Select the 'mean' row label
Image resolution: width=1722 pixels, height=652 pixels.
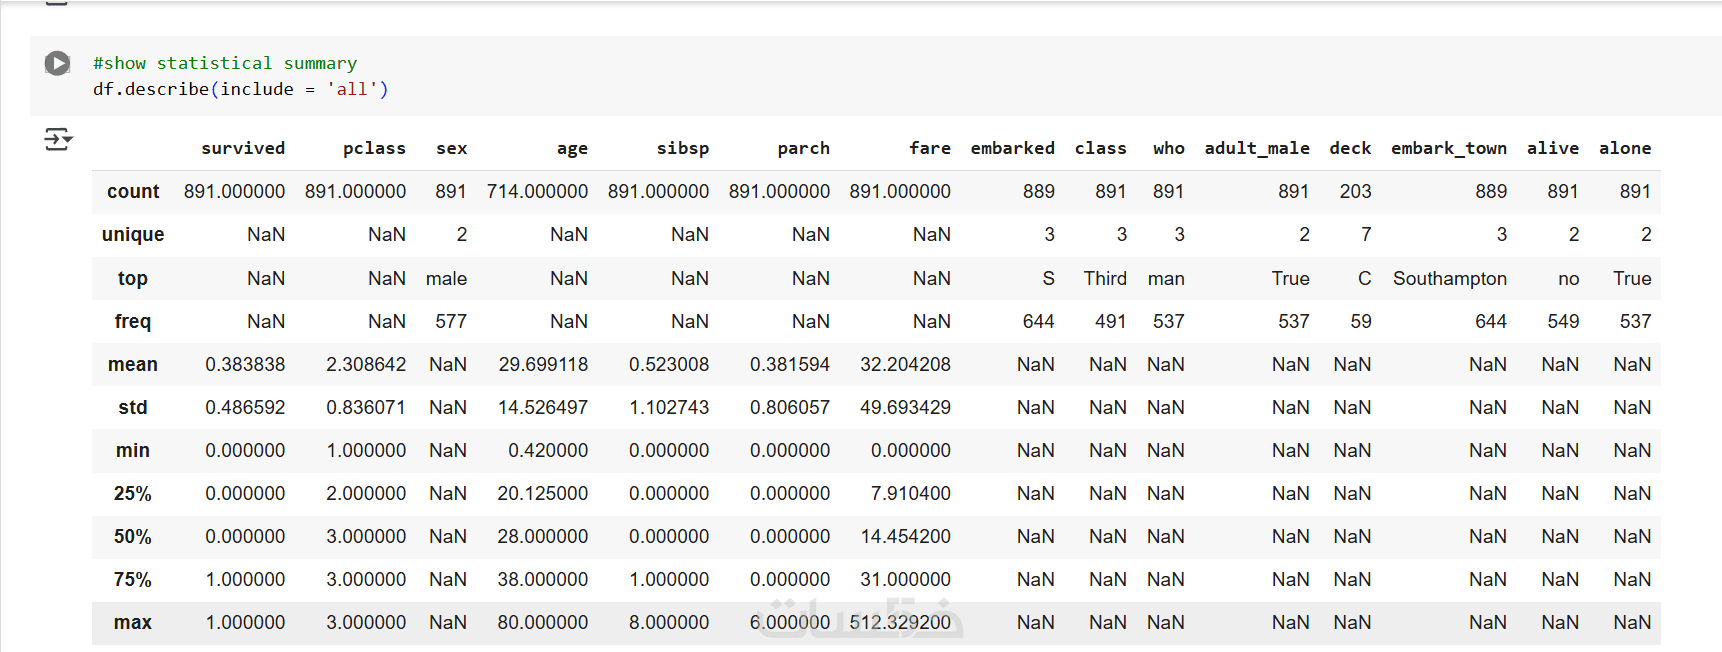[x=133, y=364]
